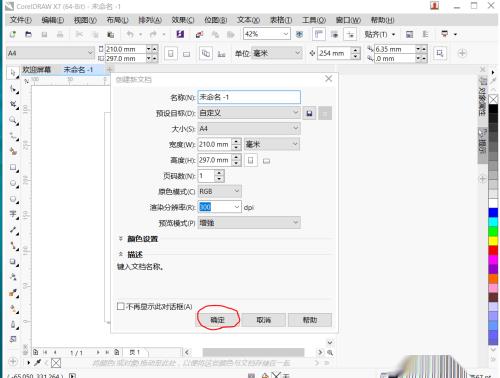500x378 pixels.
Task: Toggle property bar landscape orientation
Action: (186, 54)
